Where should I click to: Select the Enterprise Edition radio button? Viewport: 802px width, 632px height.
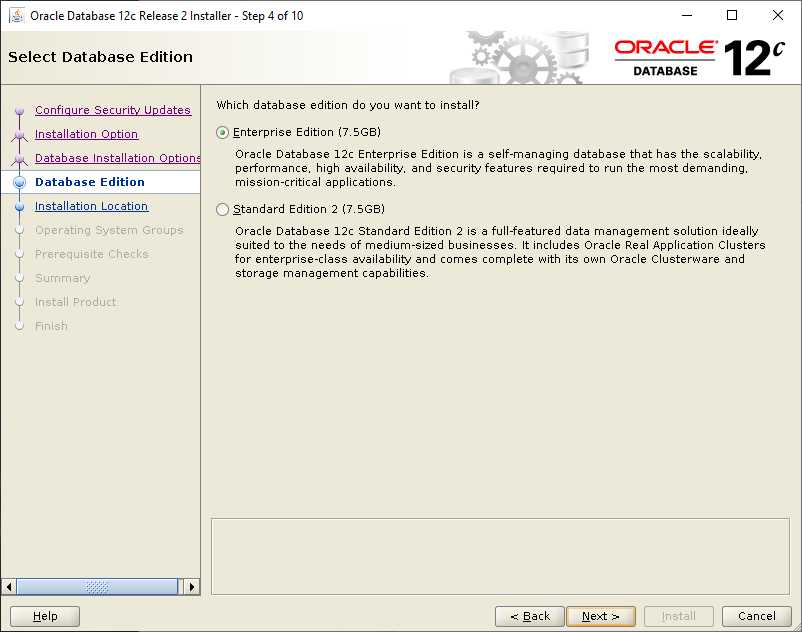[222, 132]
